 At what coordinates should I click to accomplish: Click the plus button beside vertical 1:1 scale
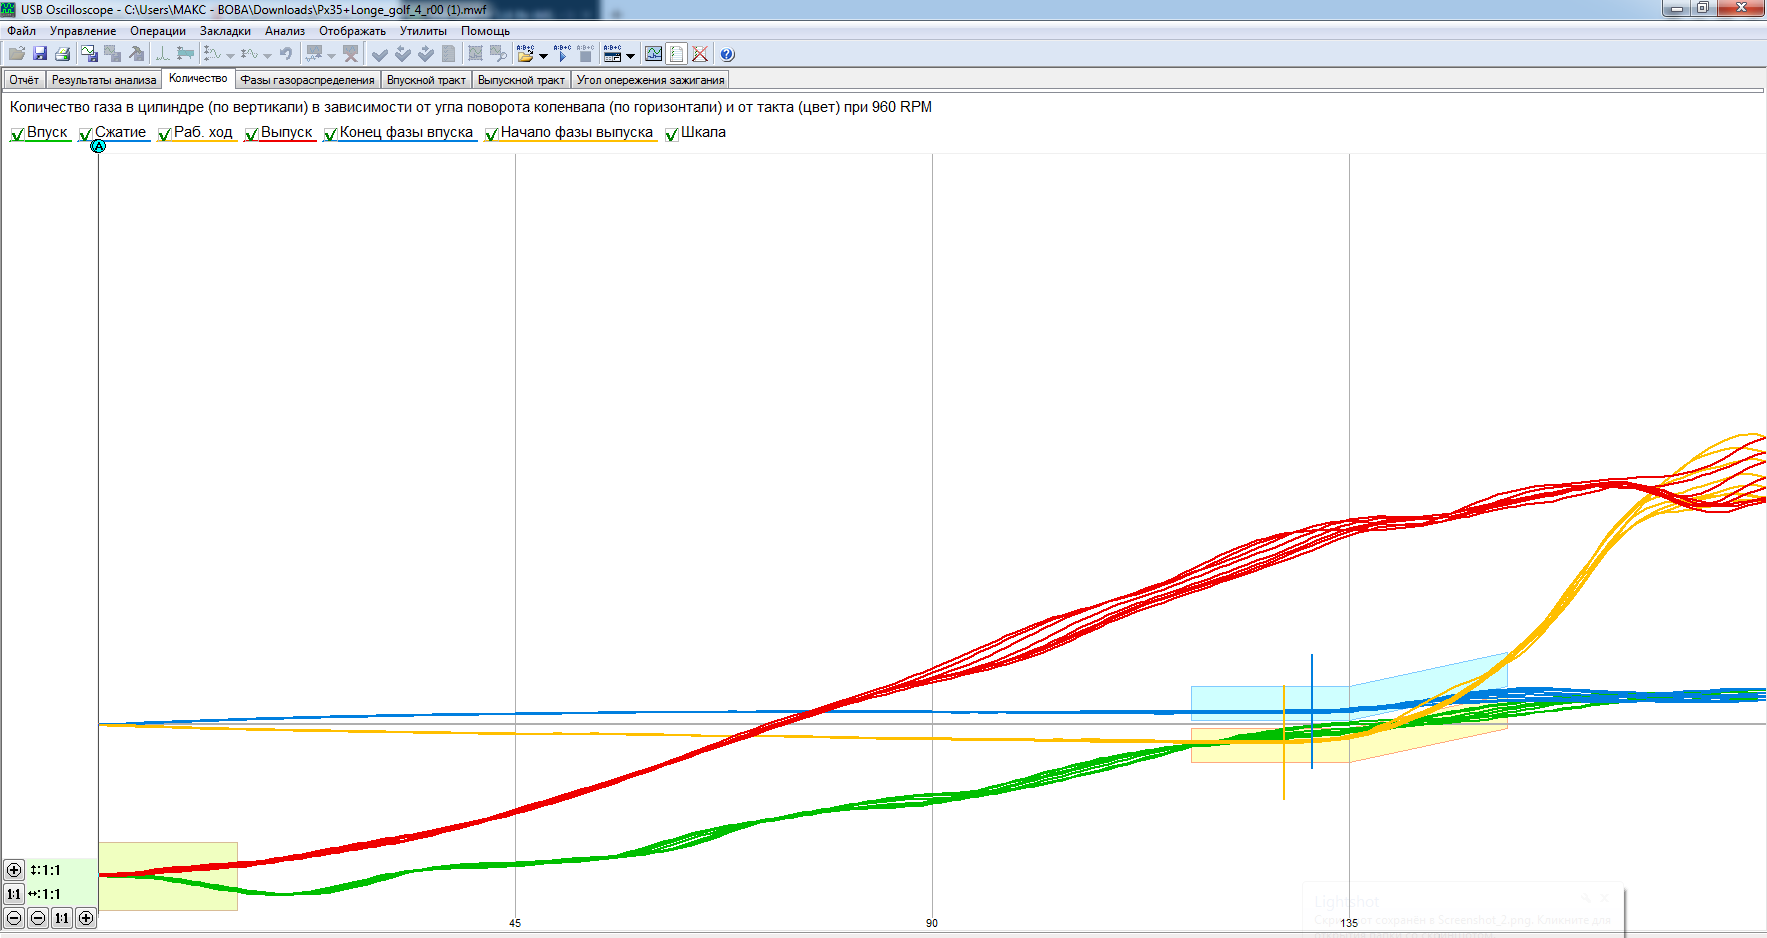(14, 870)
